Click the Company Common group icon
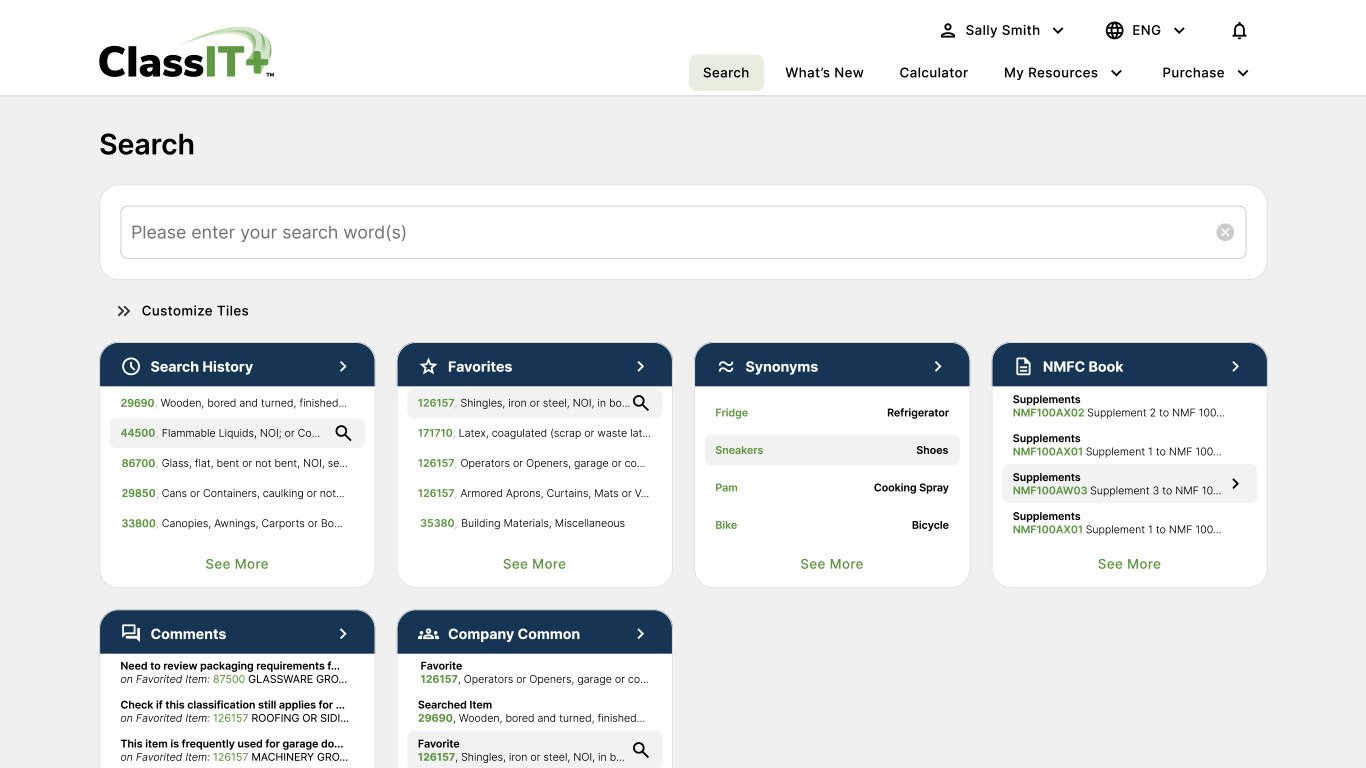Viewport: 1366px width, 768px height. pyautogui.click(x=428, y=632)
